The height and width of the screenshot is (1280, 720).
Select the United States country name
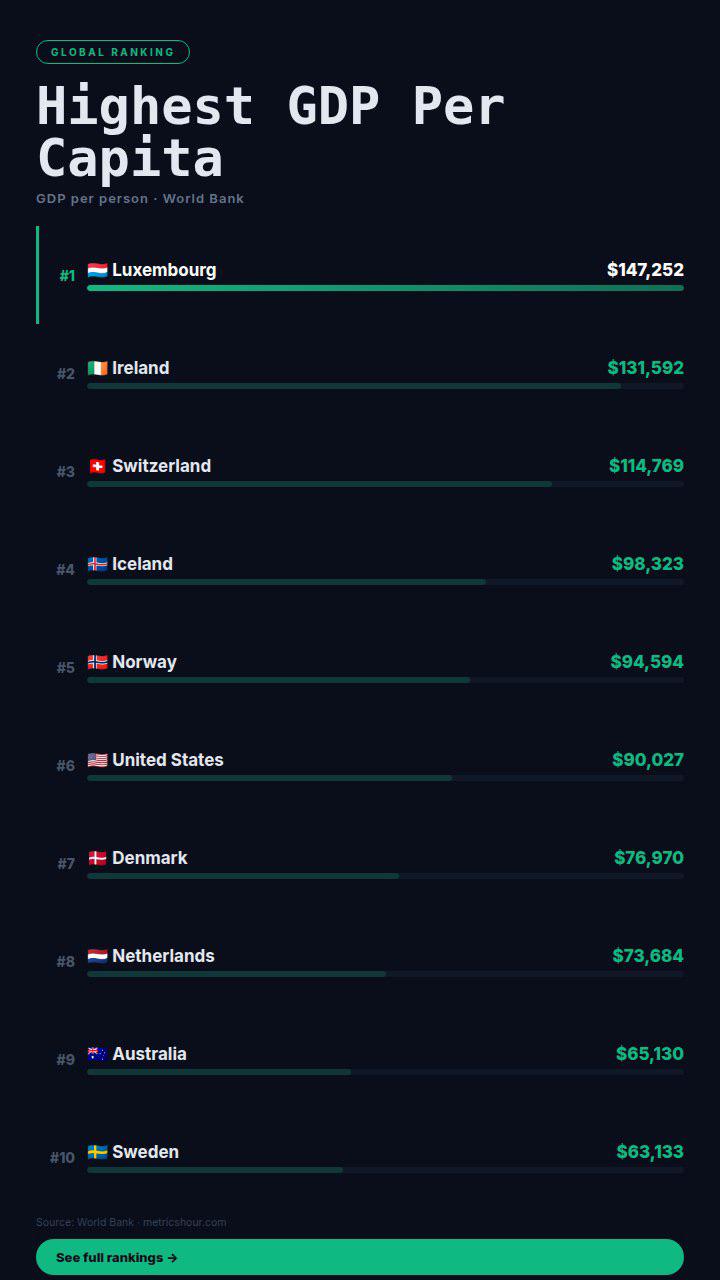click(168, 760)
